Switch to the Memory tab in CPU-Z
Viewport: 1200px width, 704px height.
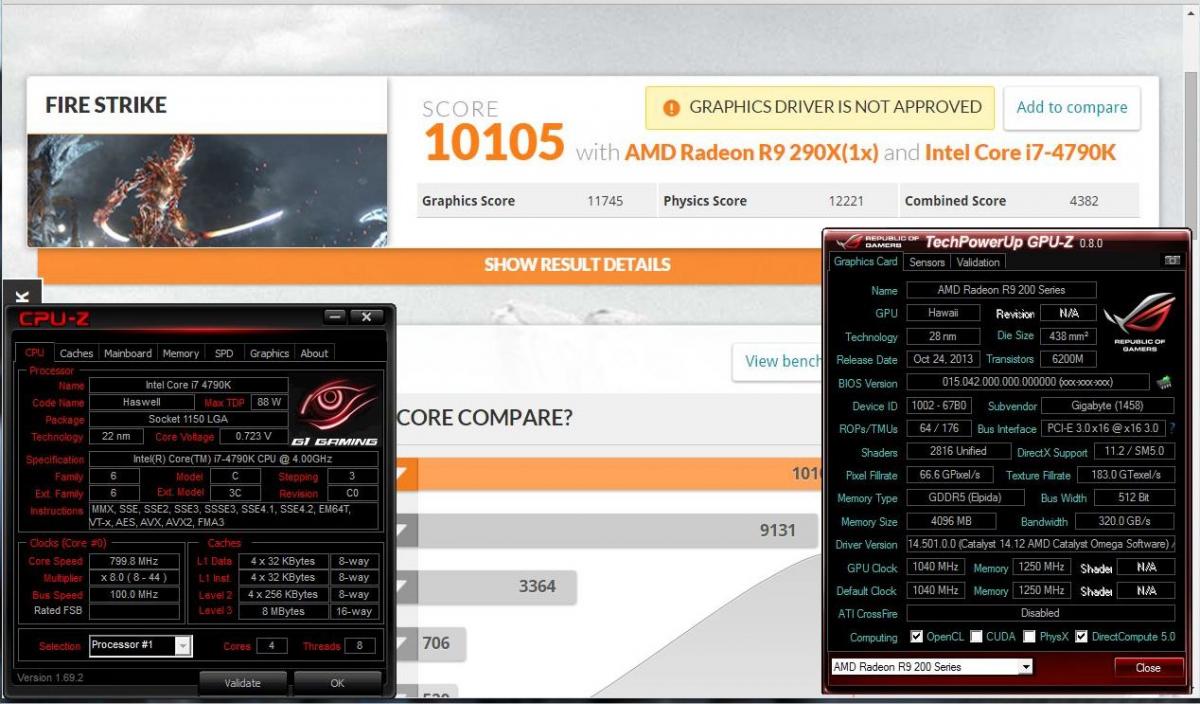pyautogui.click(x=181, y=353)
